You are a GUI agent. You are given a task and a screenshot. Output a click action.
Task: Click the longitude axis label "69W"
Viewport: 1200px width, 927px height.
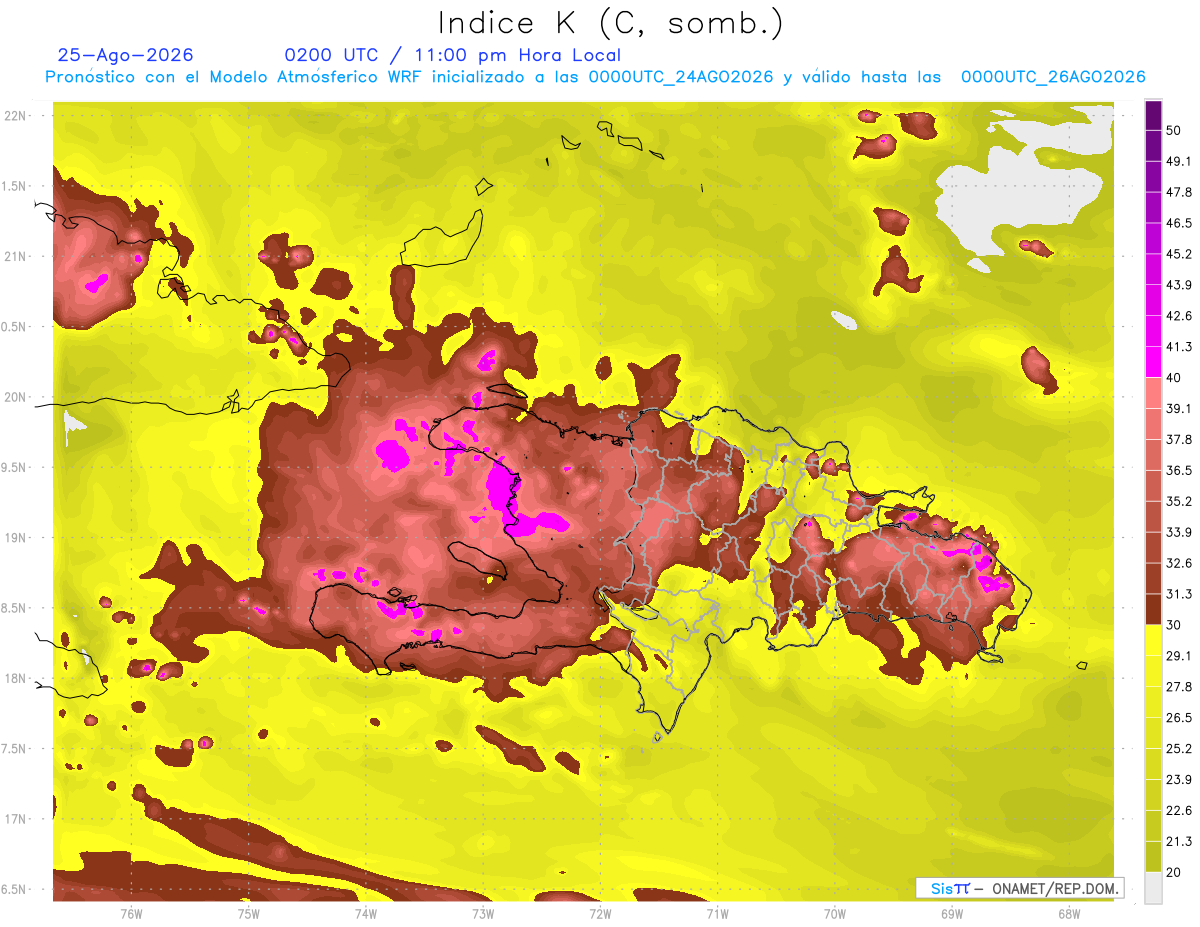951,914
